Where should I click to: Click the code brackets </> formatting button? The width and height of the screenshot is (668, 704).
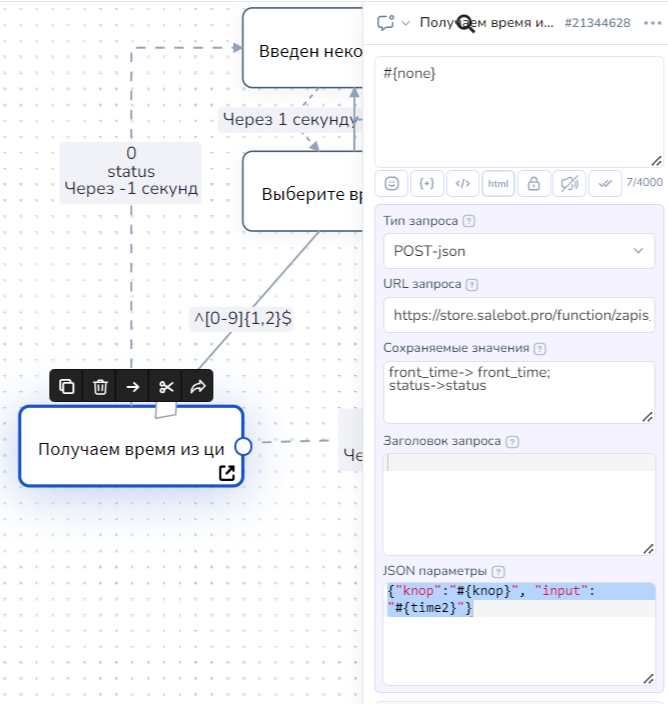click(x=462, y=183)
